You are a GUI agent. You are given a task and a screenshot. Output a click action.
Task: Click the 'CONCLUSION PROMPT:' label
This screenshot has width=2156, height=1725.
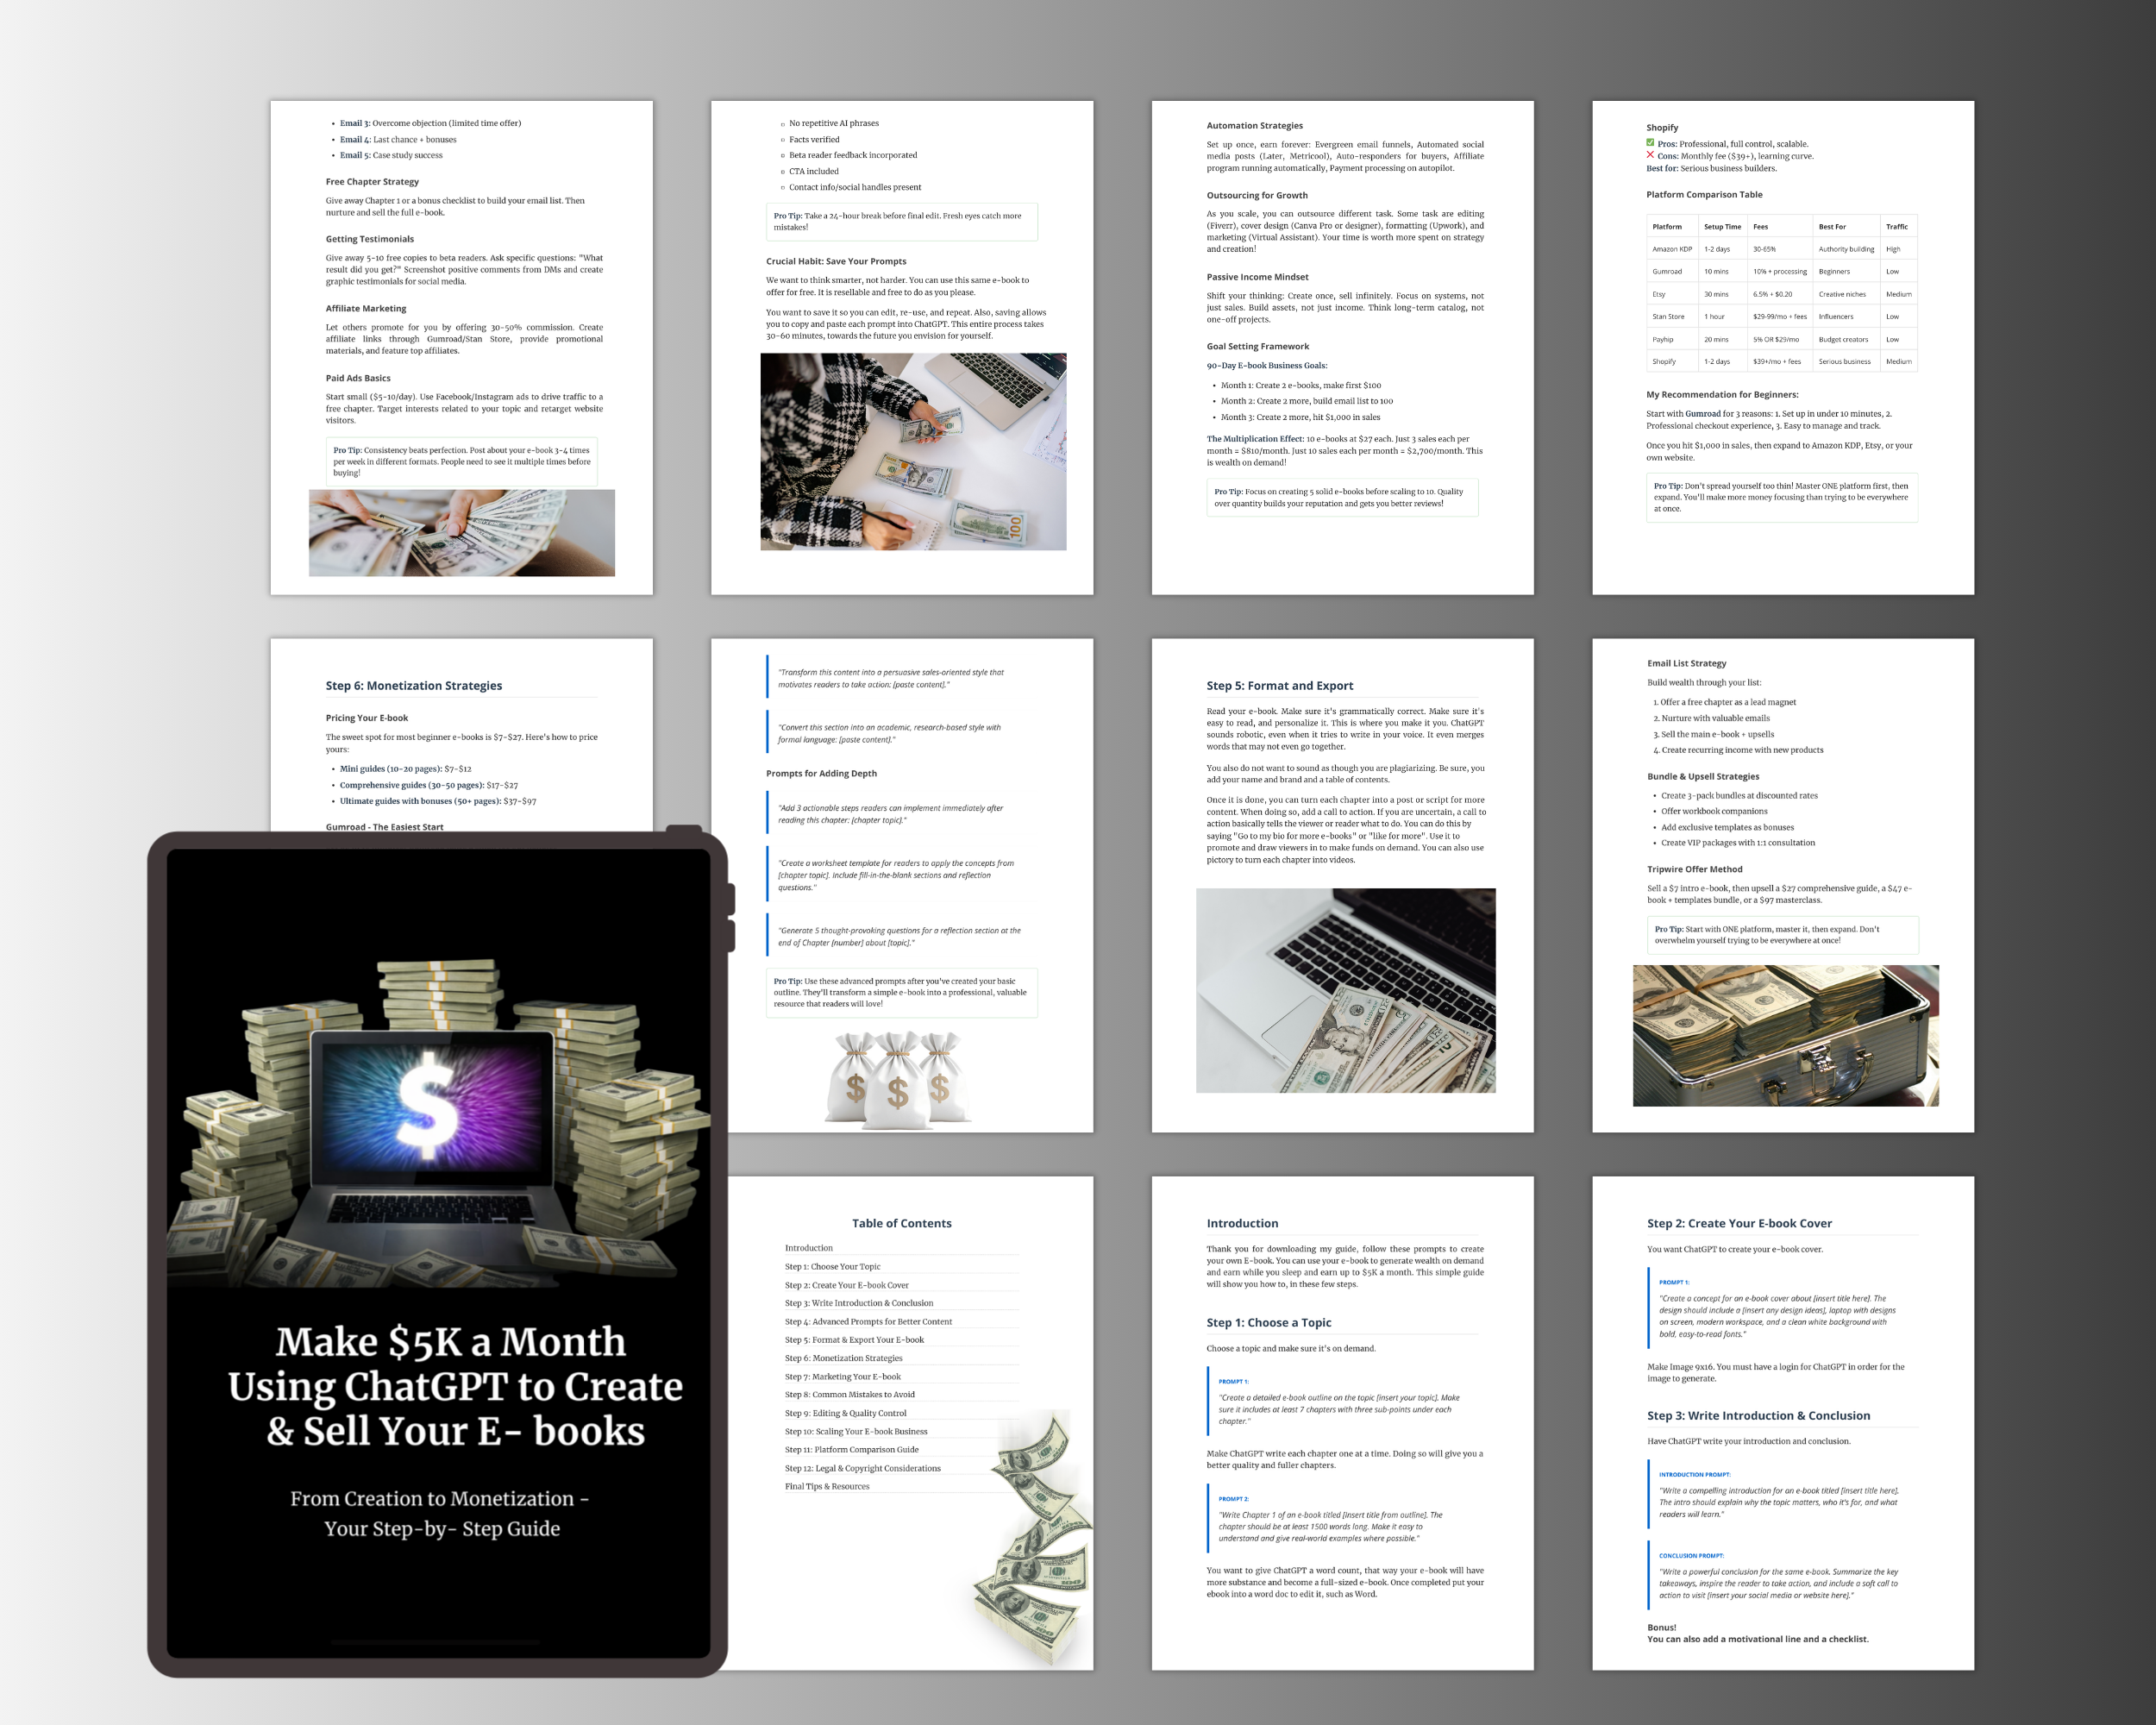pos(1691,1555)
